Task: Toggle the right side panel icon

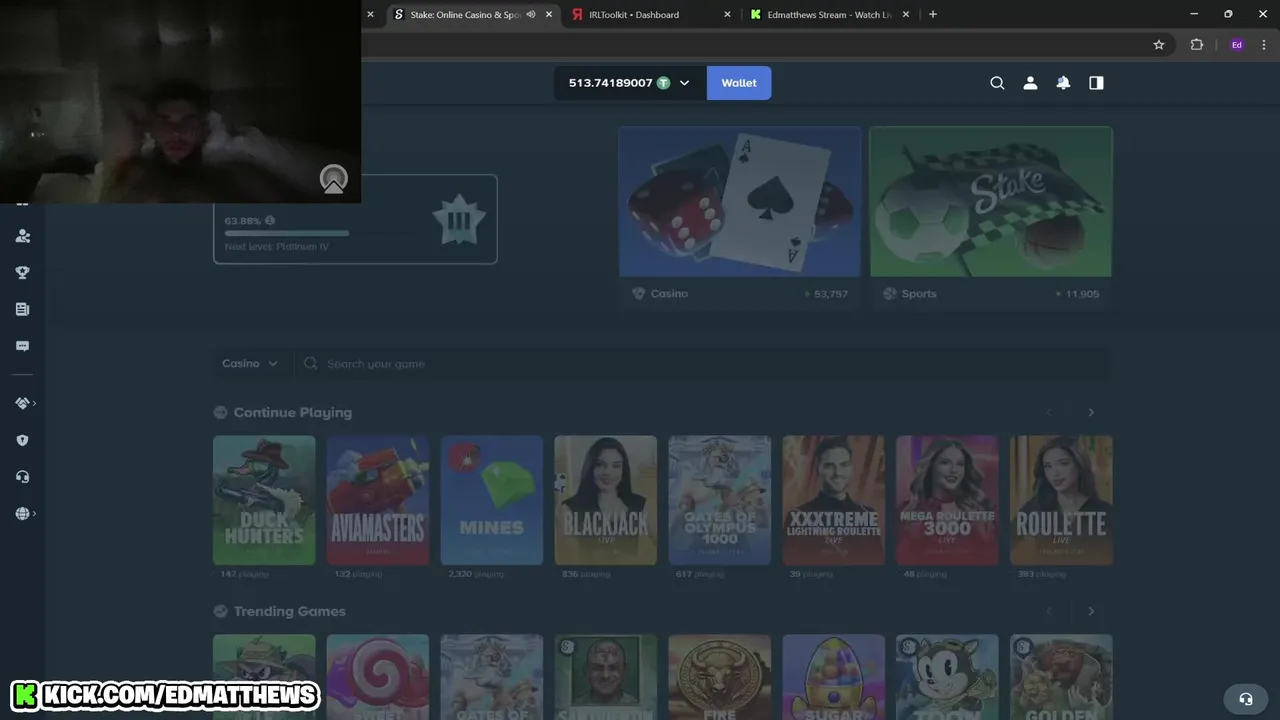Action: (x=1096, y=83)
